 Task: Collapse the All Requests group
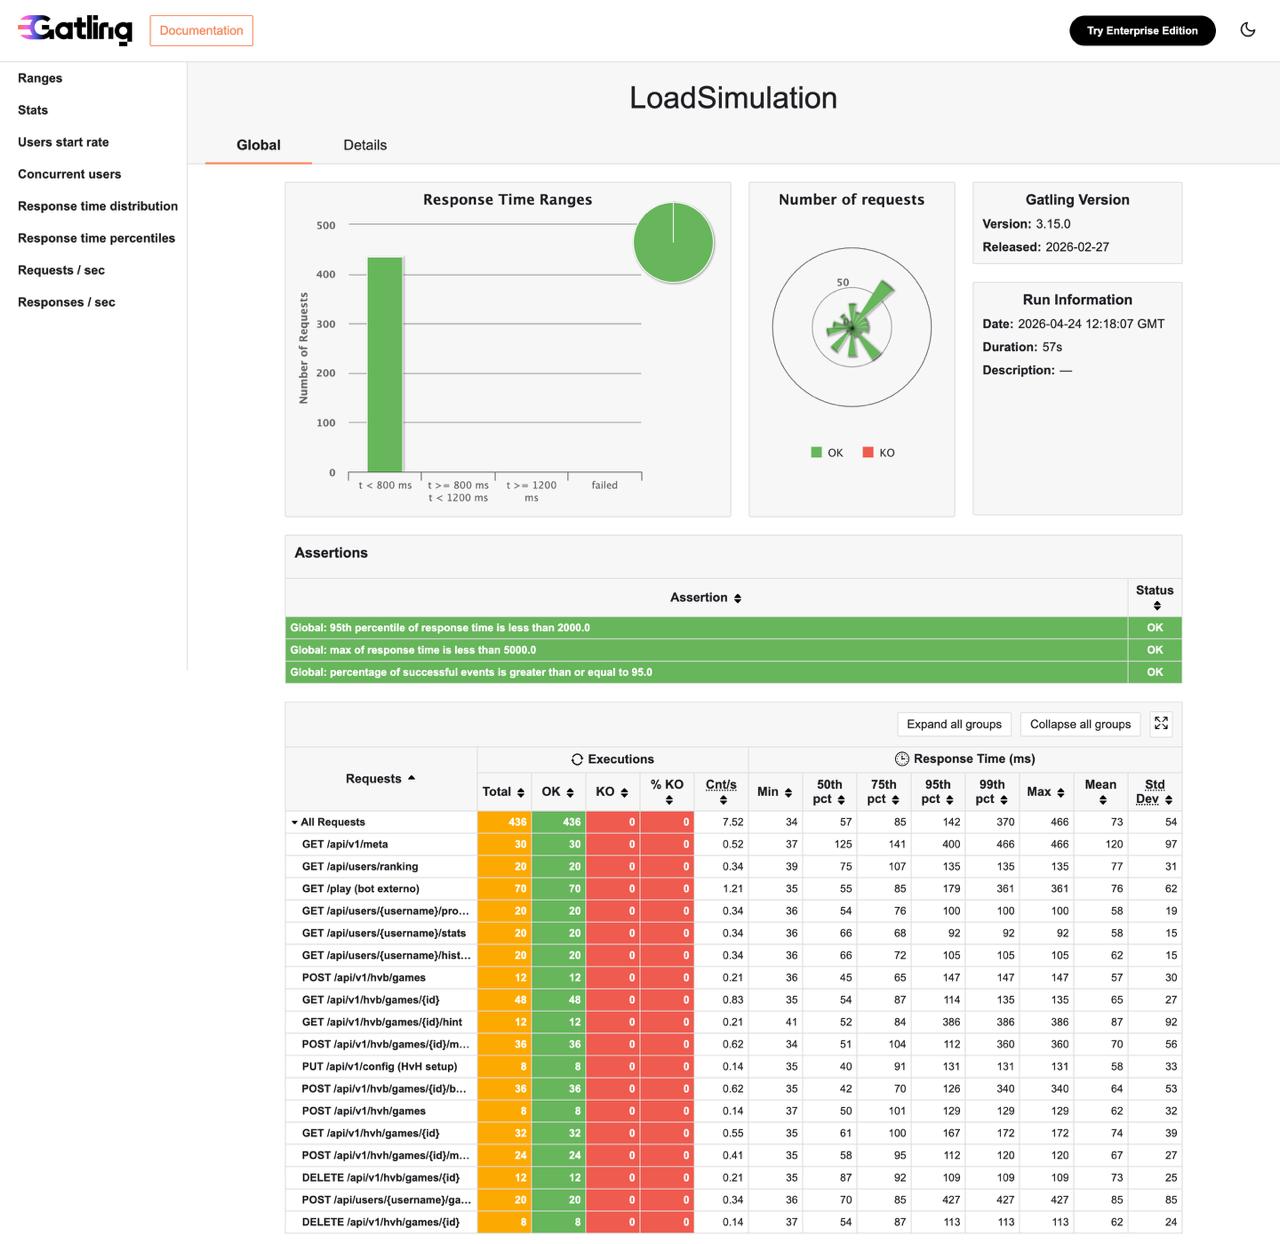(293, 821)
